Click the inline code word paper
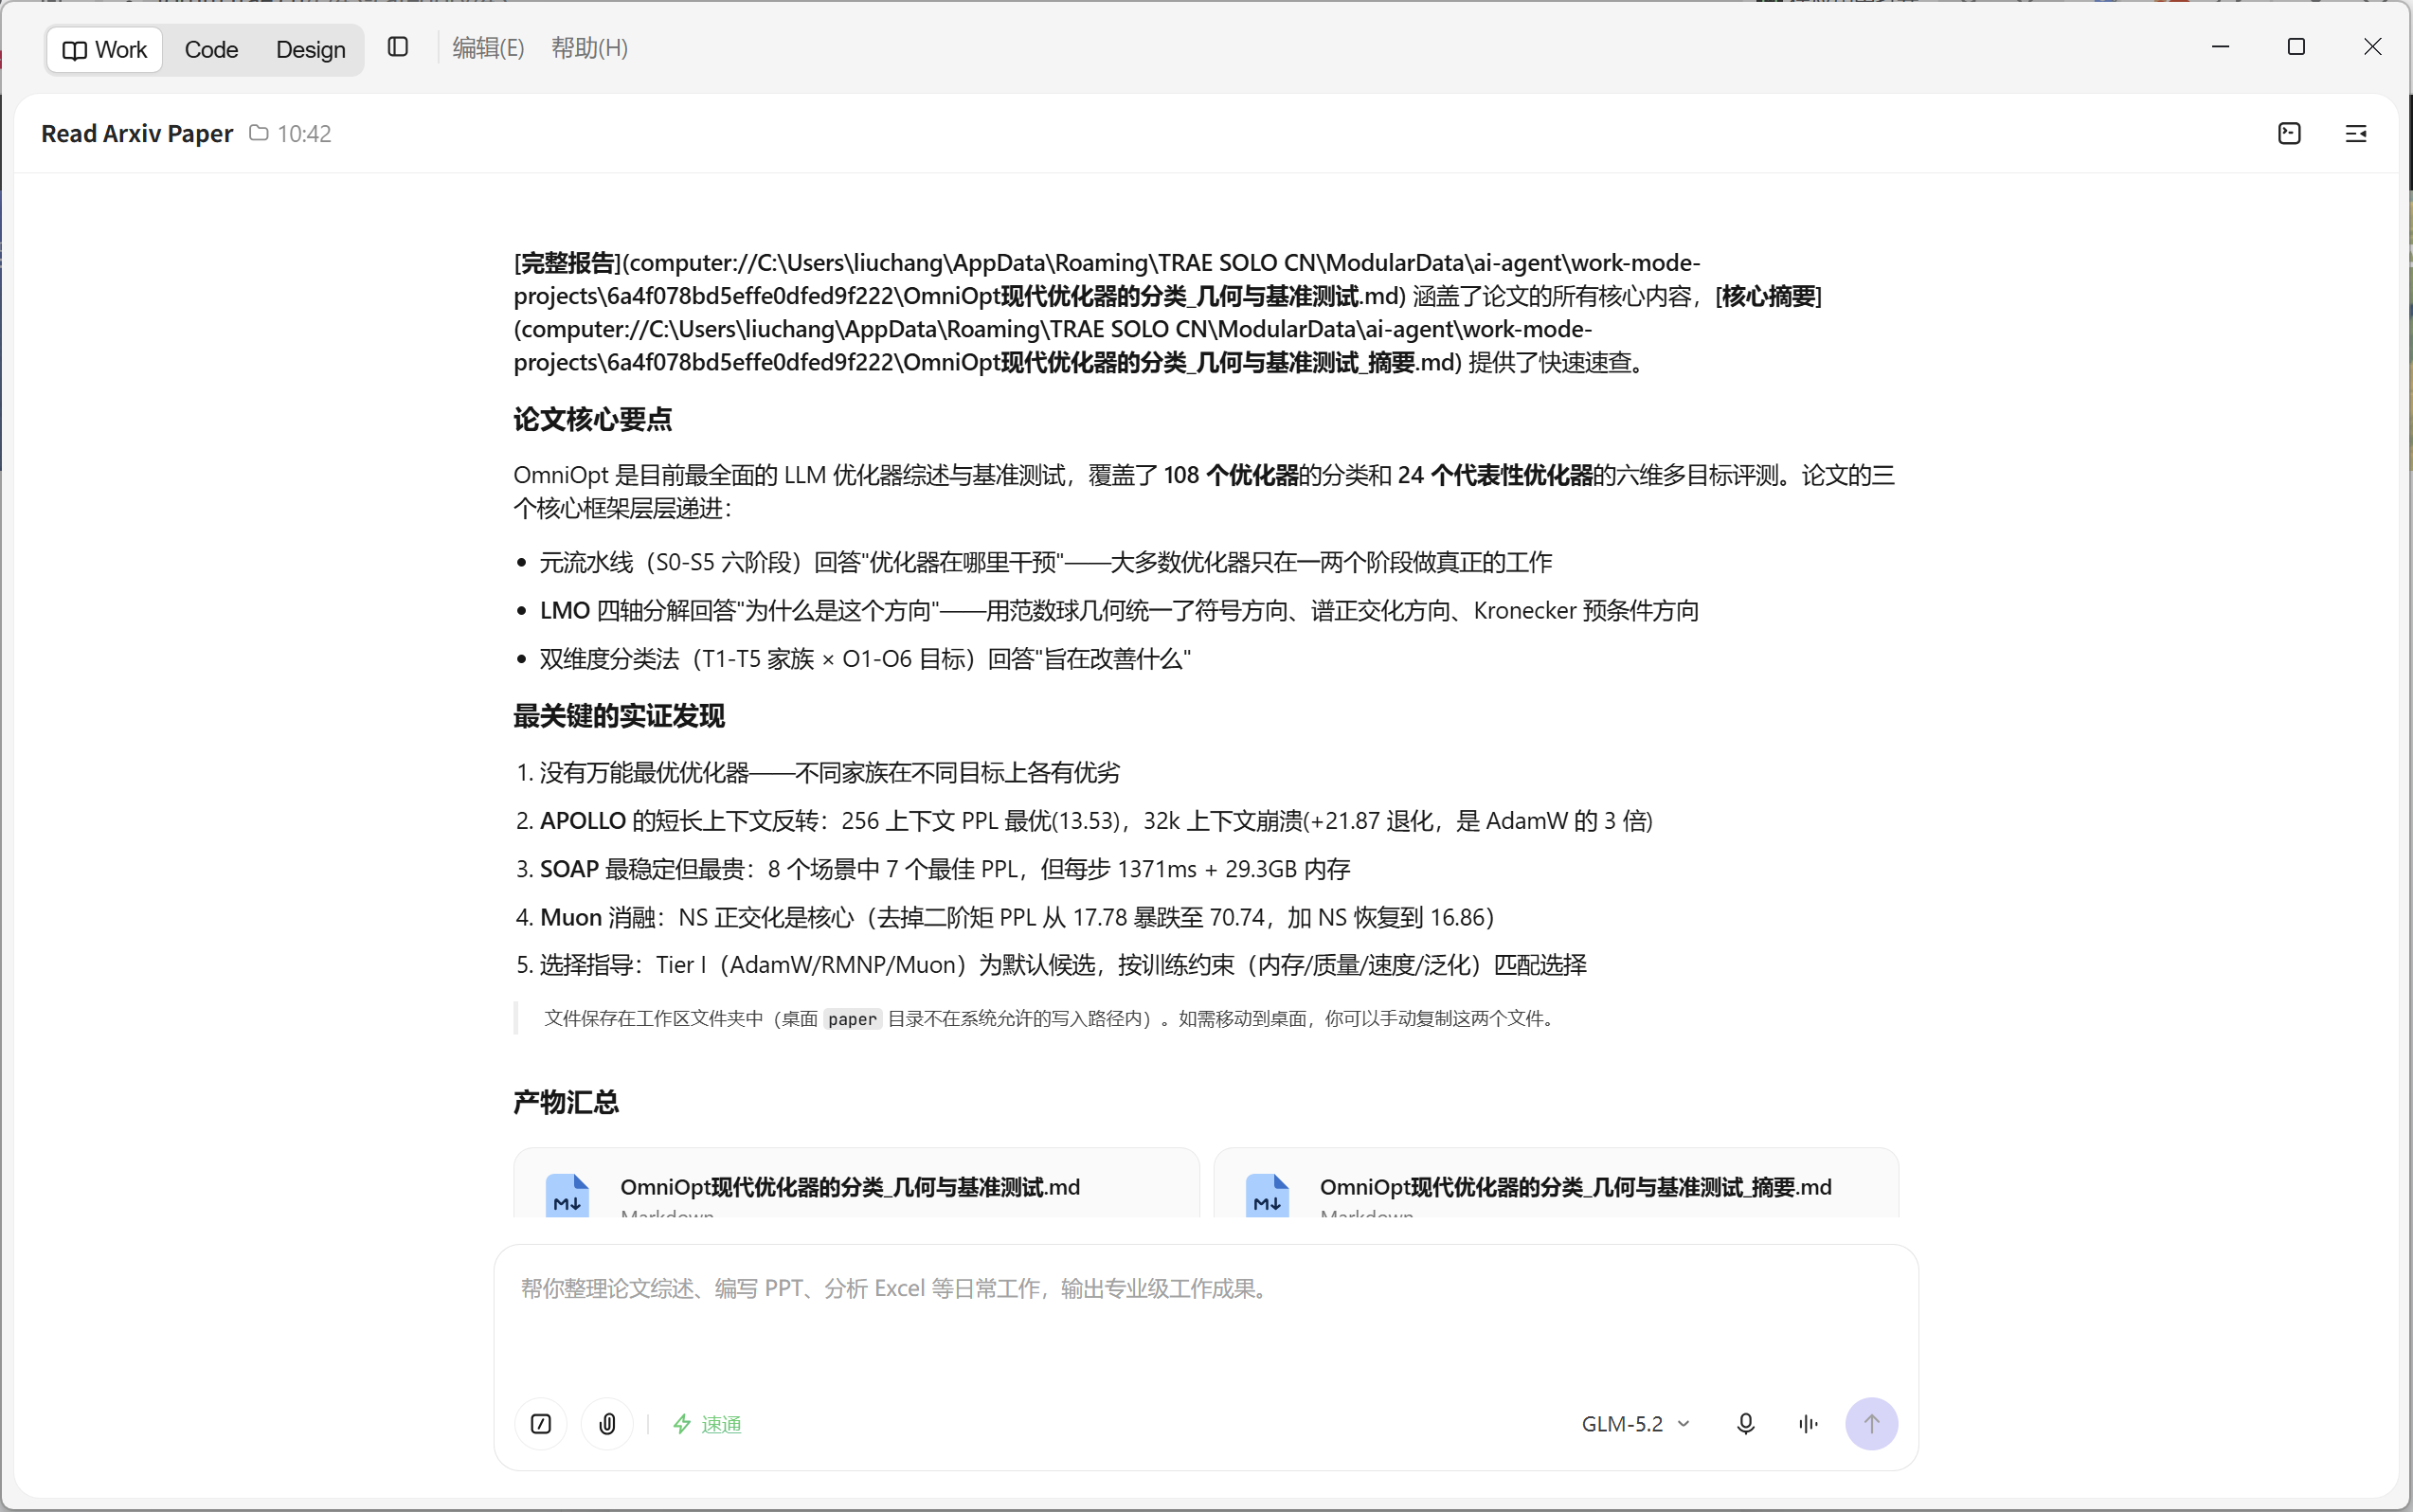Screen dimensions: 2413x1512 [852, 1019]
